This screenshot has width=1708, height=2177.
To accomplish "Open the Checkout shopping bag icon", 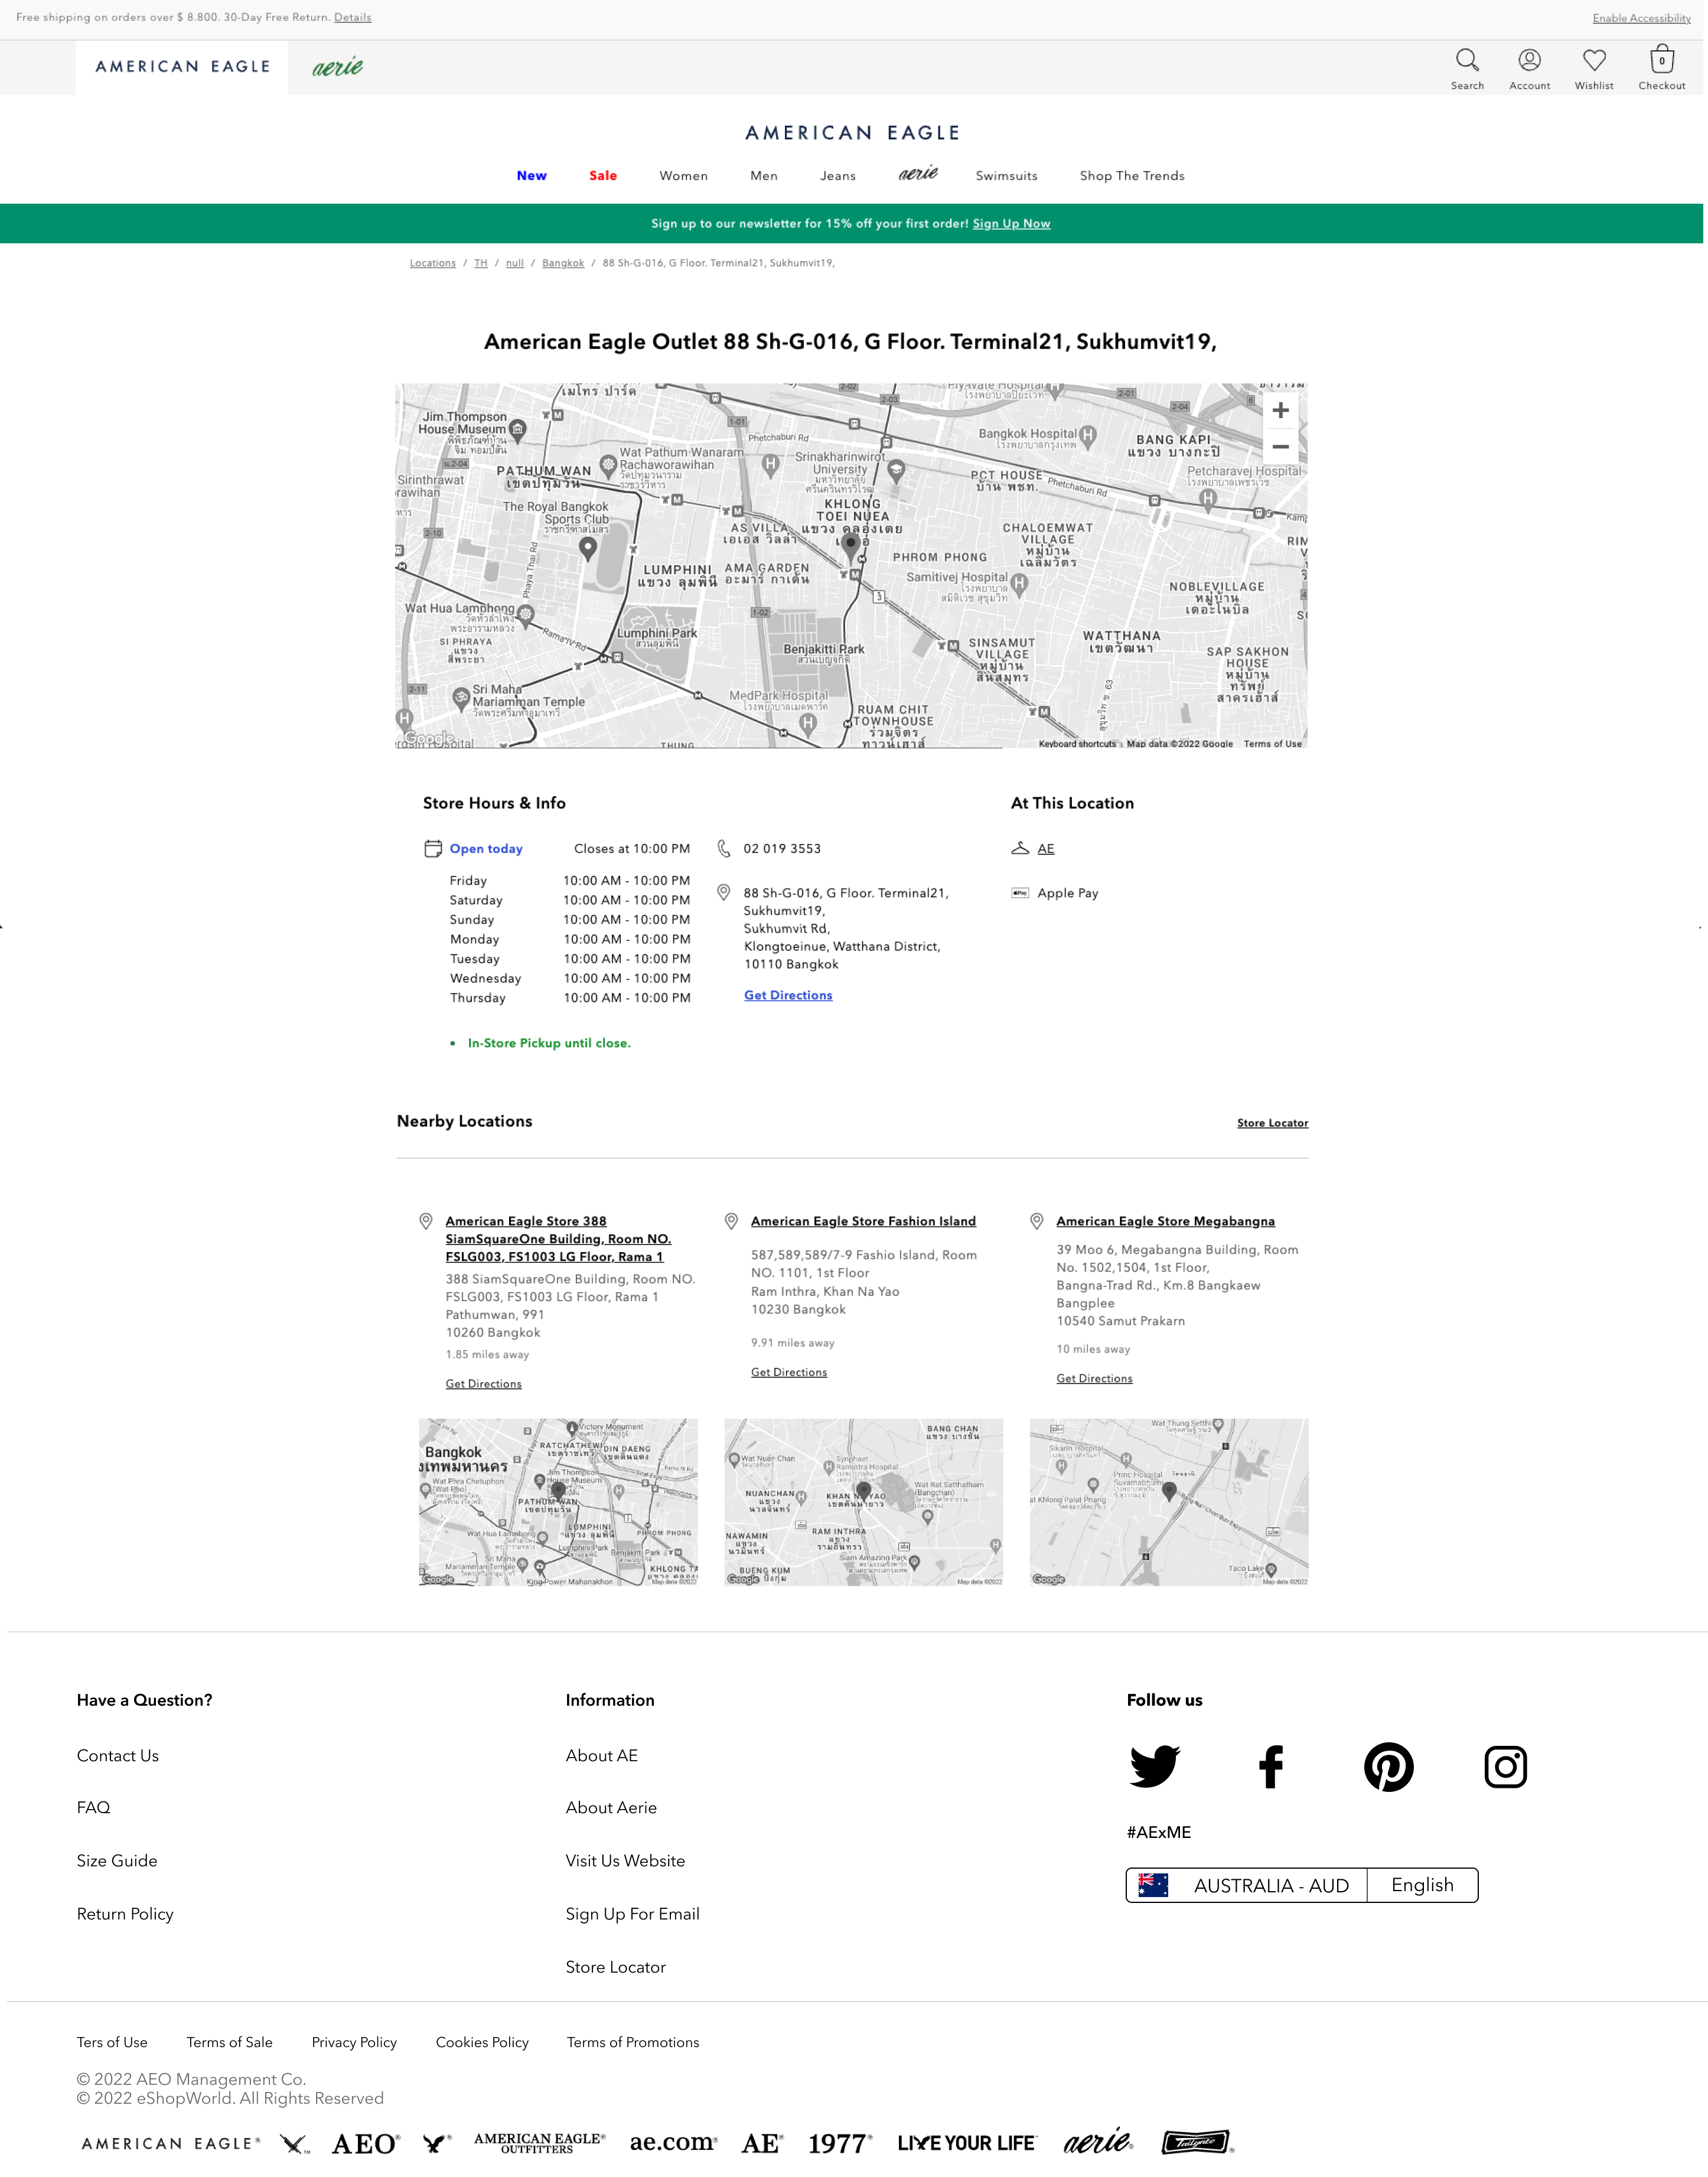I will 1662,59.
